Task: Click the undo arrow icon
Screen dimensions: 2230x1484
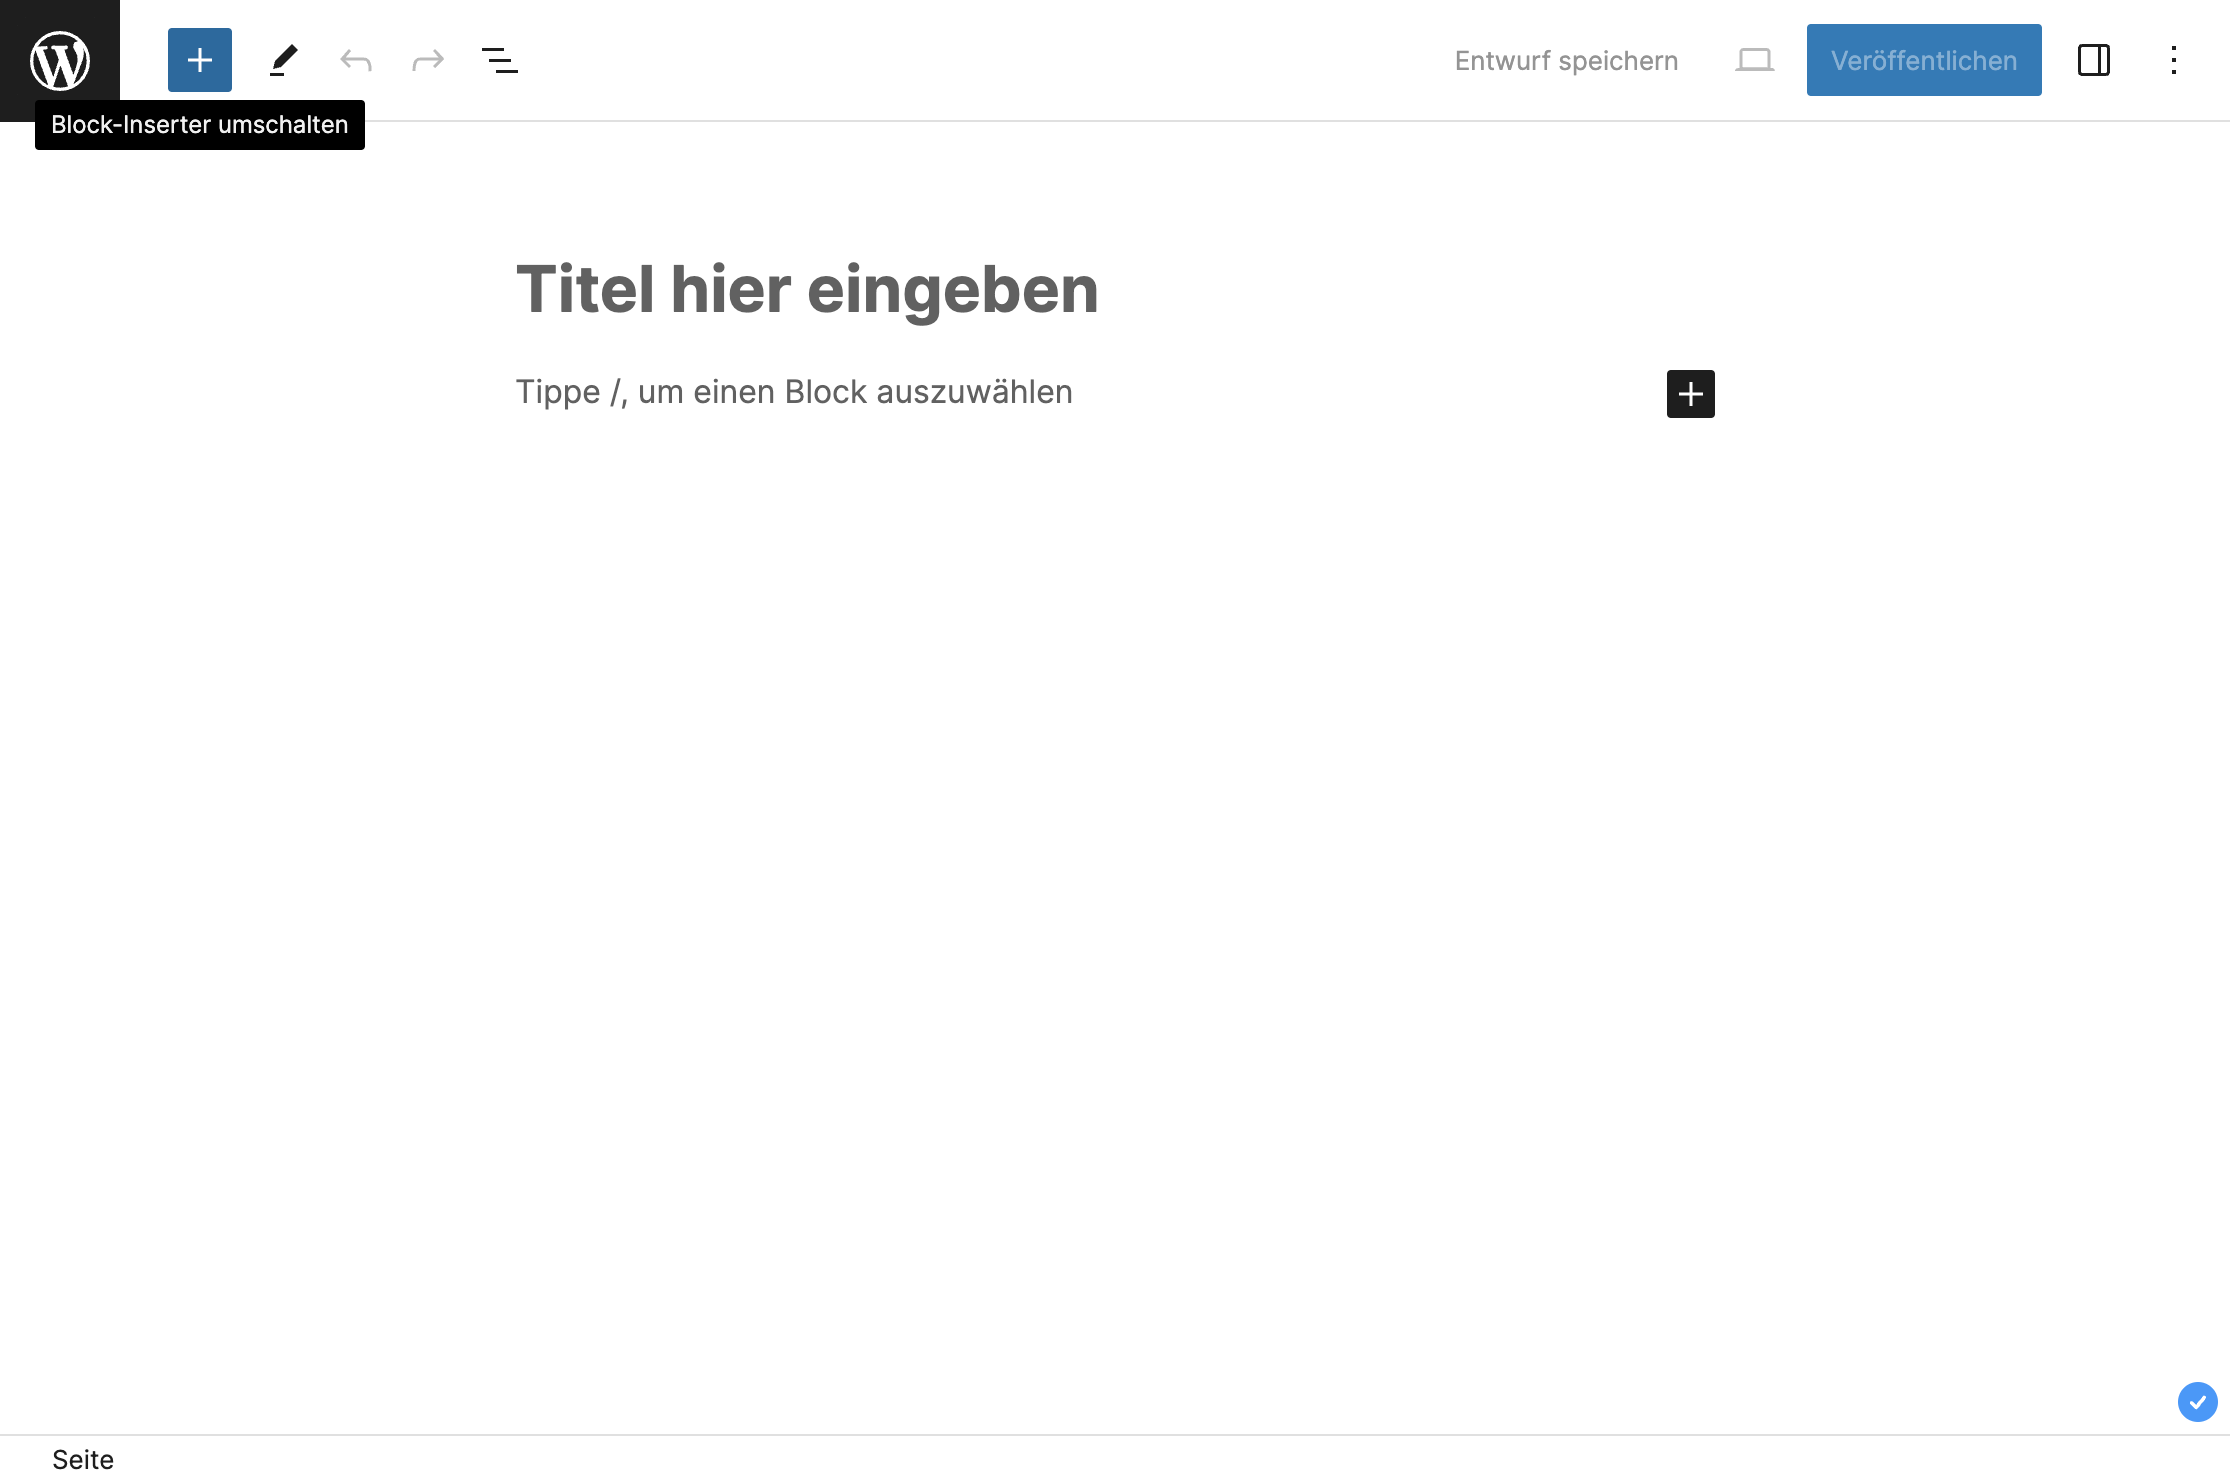Action: pyautogui.click(x=356, y=60)
